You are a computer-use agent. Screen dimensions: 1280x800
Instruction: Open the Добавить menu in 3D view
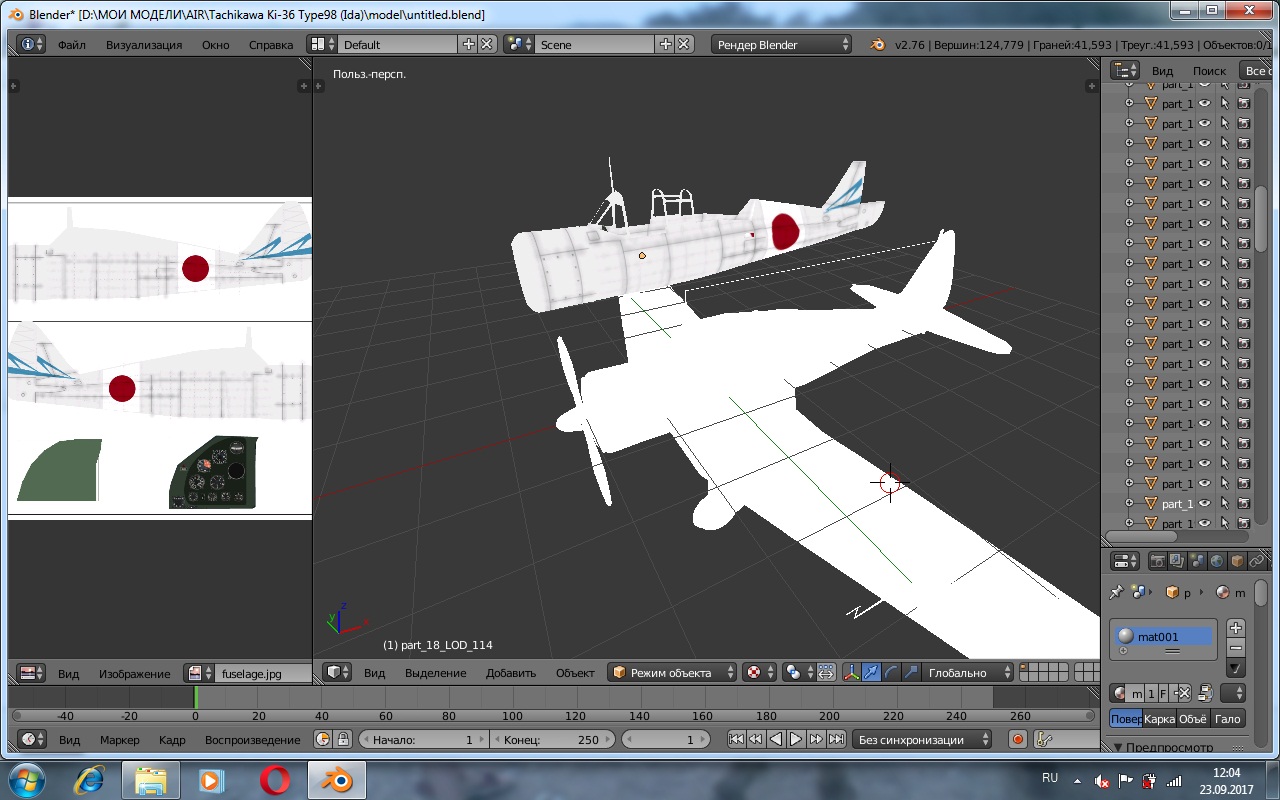511,673
